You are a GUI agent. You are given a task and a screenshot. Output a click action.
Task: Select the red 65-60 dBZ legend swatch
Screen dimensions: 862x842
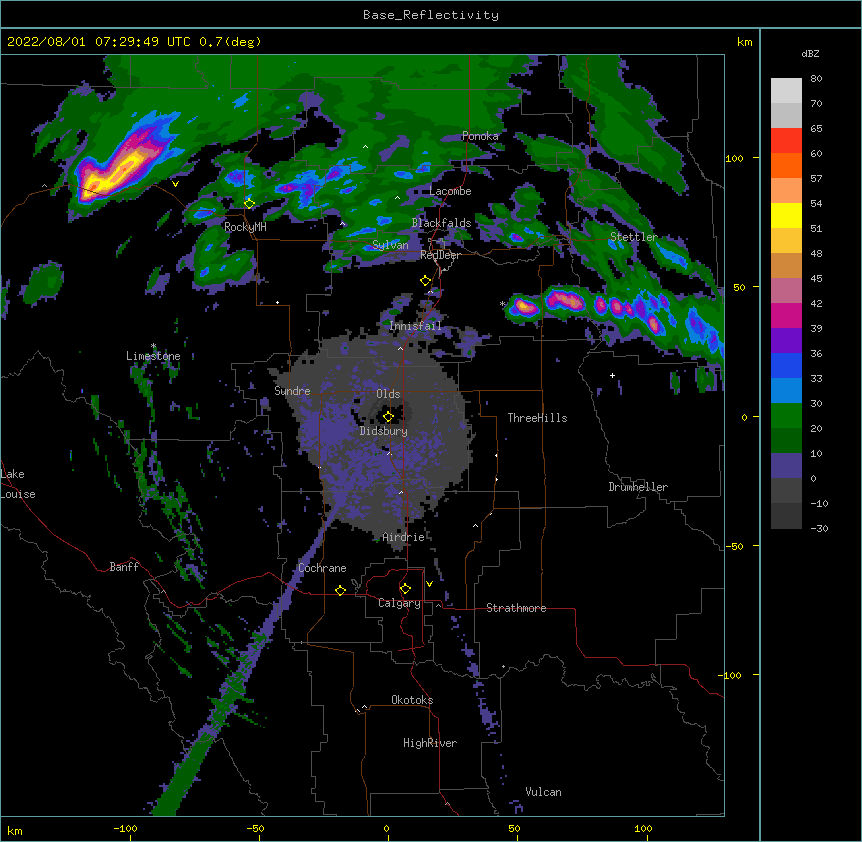point(786,141)
